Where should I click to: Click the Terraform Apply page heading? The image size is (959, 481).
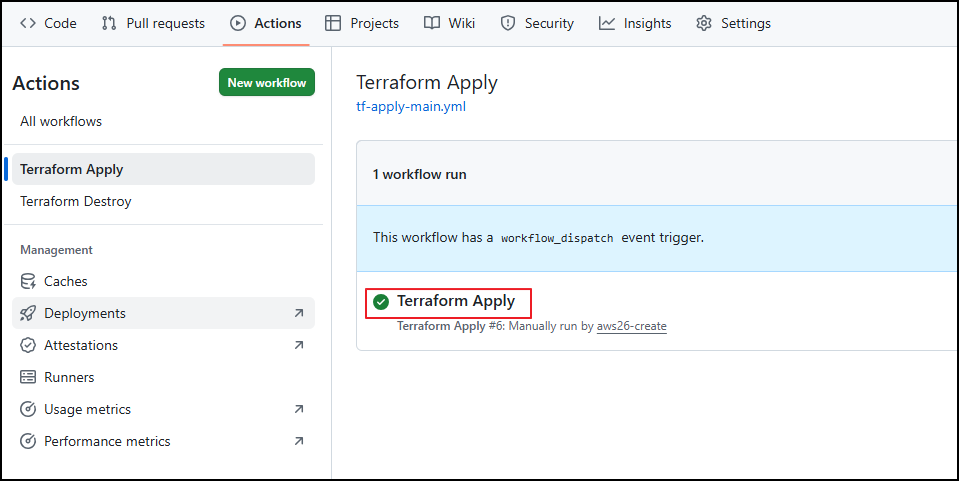pos(427,82)
